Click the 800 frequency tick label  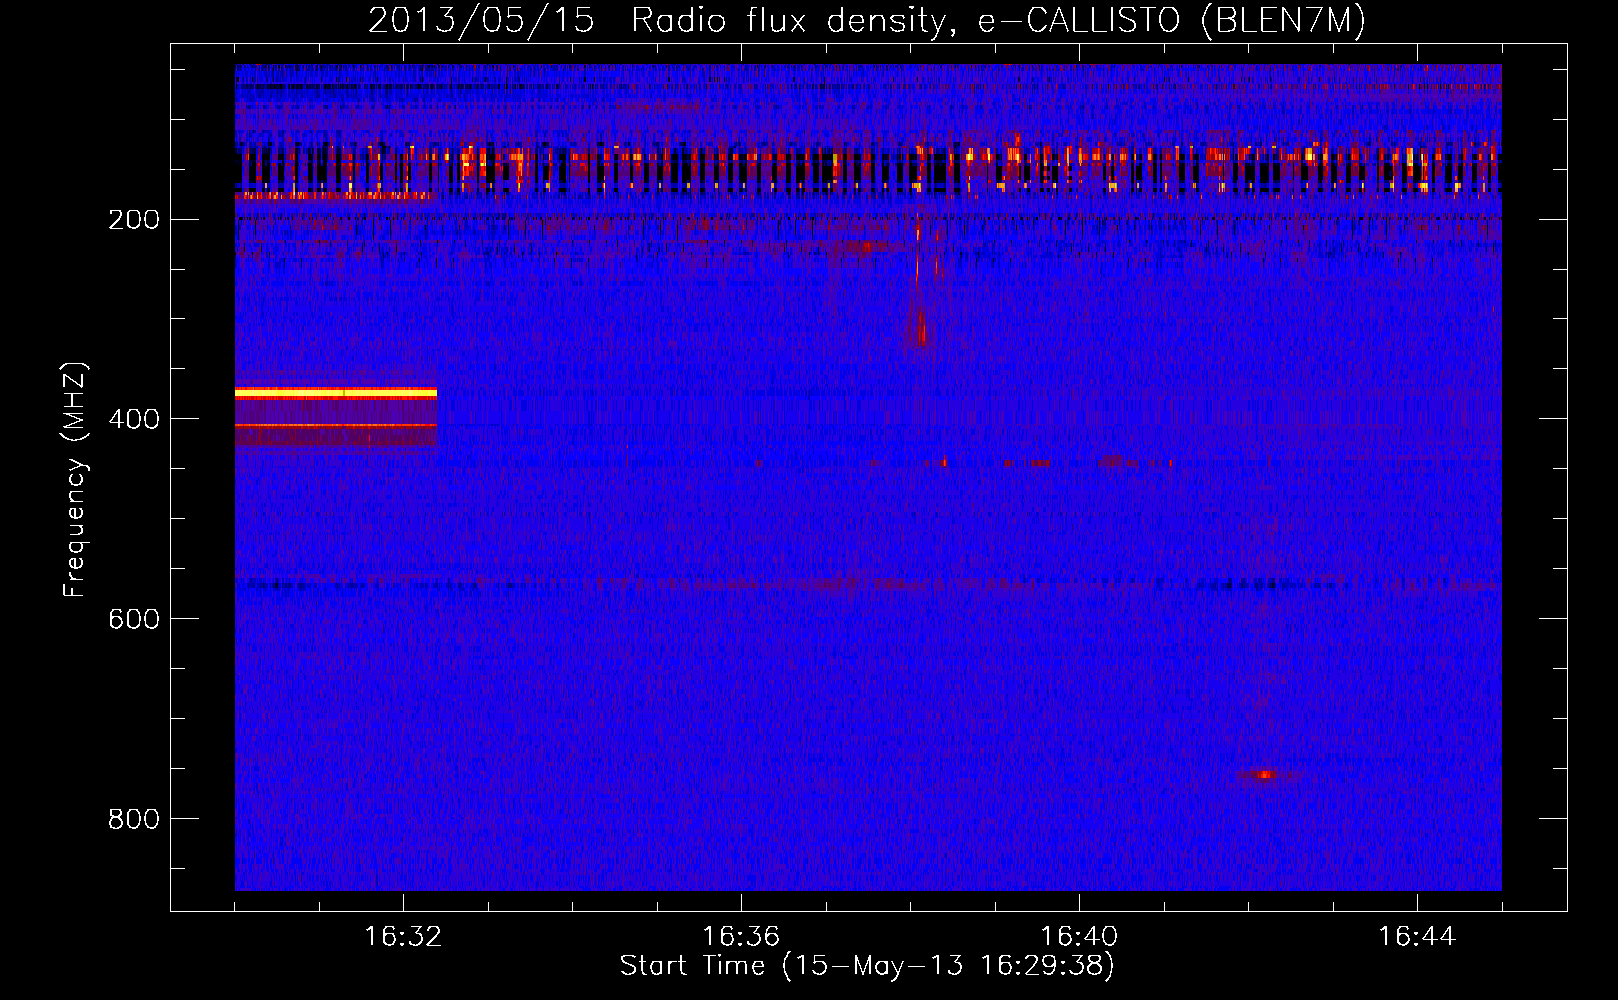click(134, 819)
